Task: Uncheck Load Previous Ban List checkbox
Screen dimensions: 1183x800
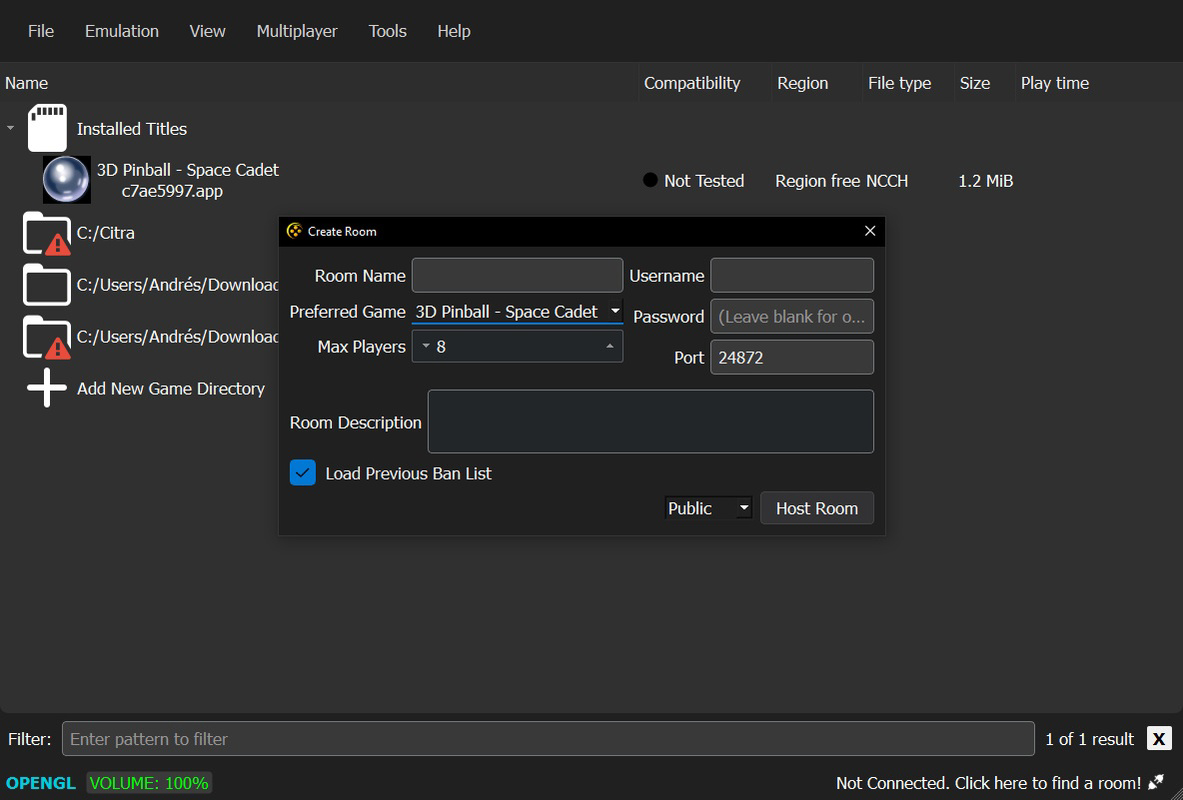Action: tap(303, 473)
